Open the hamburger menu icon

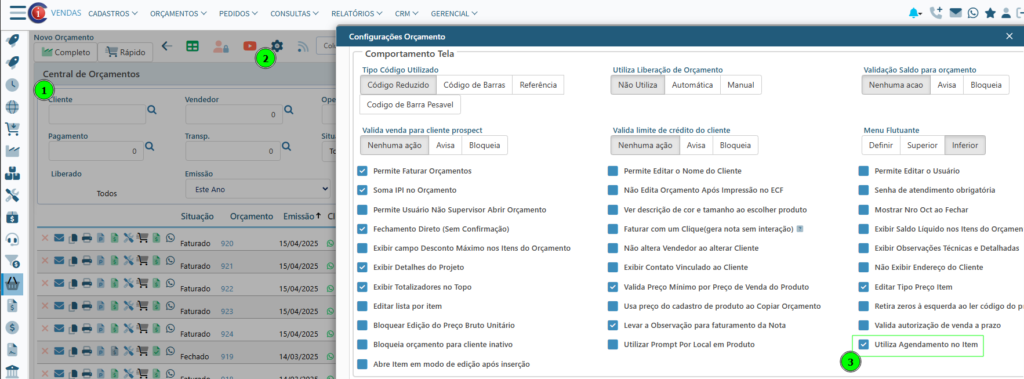click(x=18, y=12)
